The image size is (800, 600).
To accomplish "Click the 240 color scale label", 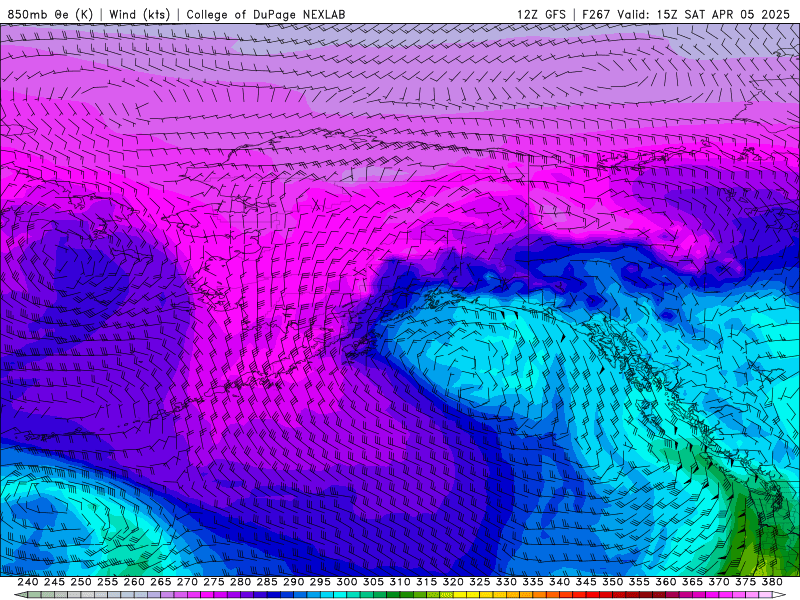I will pos(28,582).
